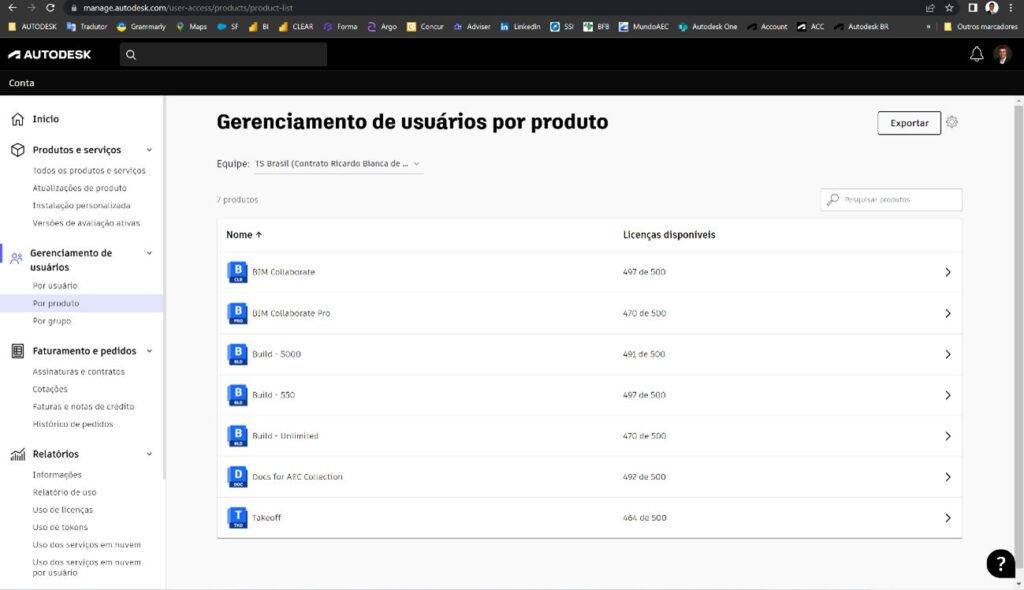Click the Produtos e serviços cube icon
Image resolution: width=1024 pixels, height=590 pixels.
[x=18, y=150]
